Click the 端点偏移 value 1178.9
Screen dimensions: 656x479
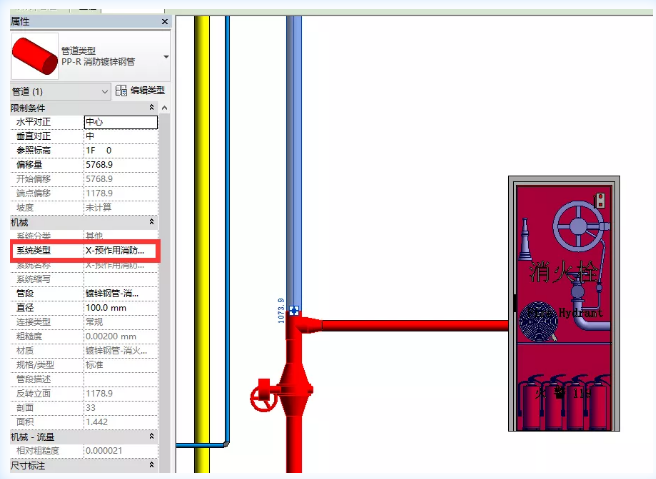[x=121, y=193]
